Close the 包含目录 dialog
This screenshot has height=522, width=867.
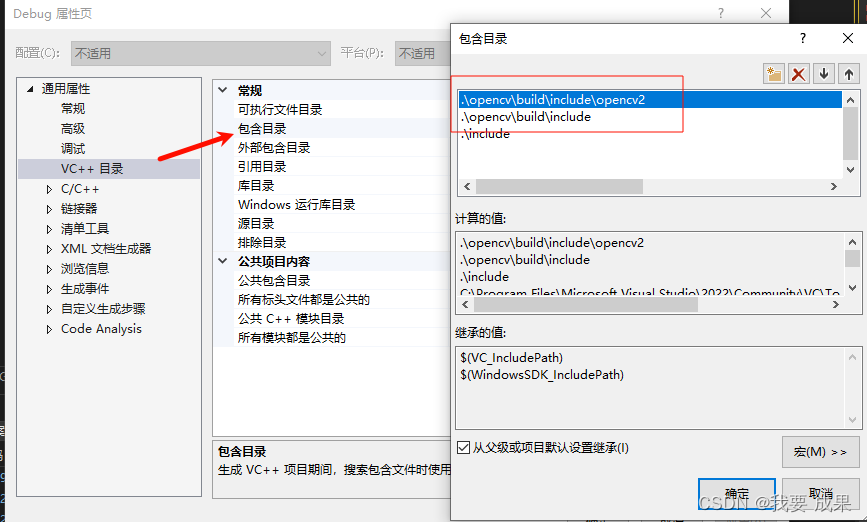coord(848,38)
